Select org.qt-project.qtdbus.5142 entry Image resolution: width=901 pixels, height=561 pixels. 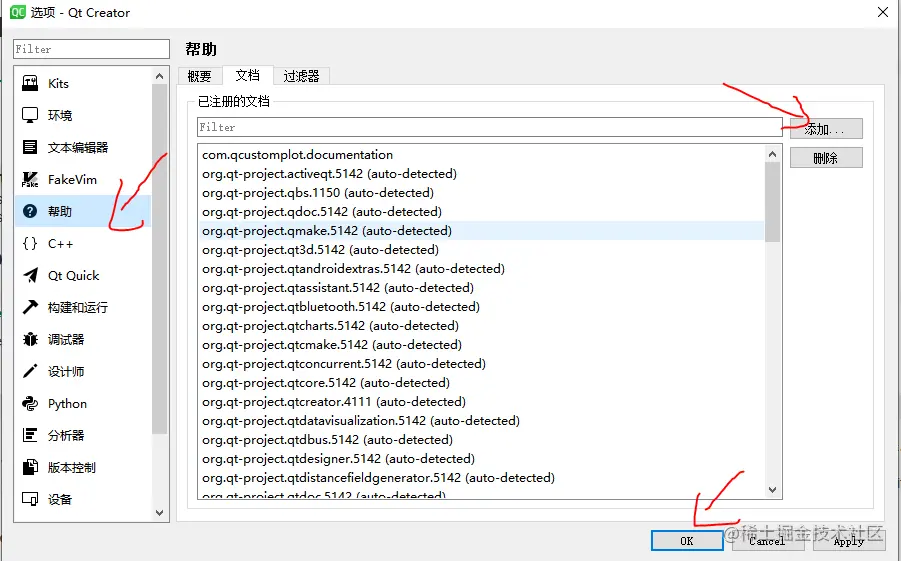pyautogui.click(x=482, y=439)
